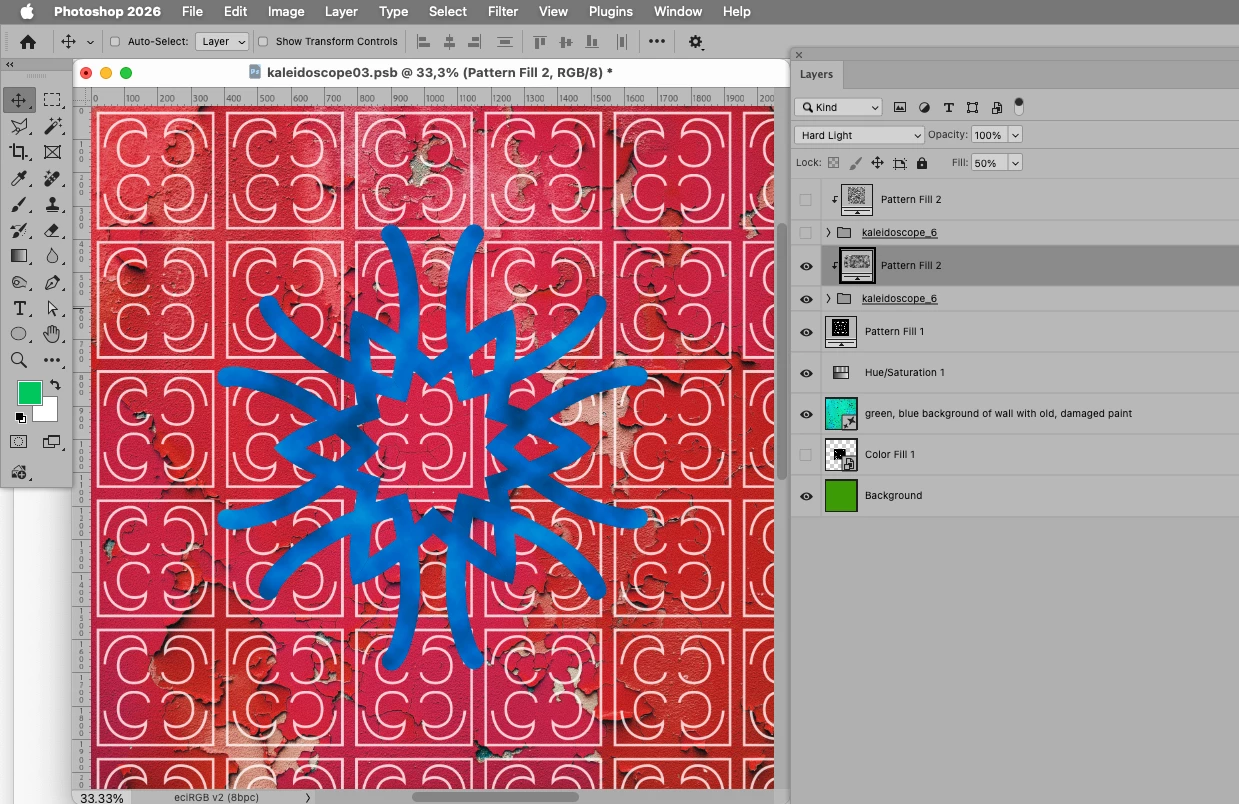Select the Crop tool

pos(19,152)
